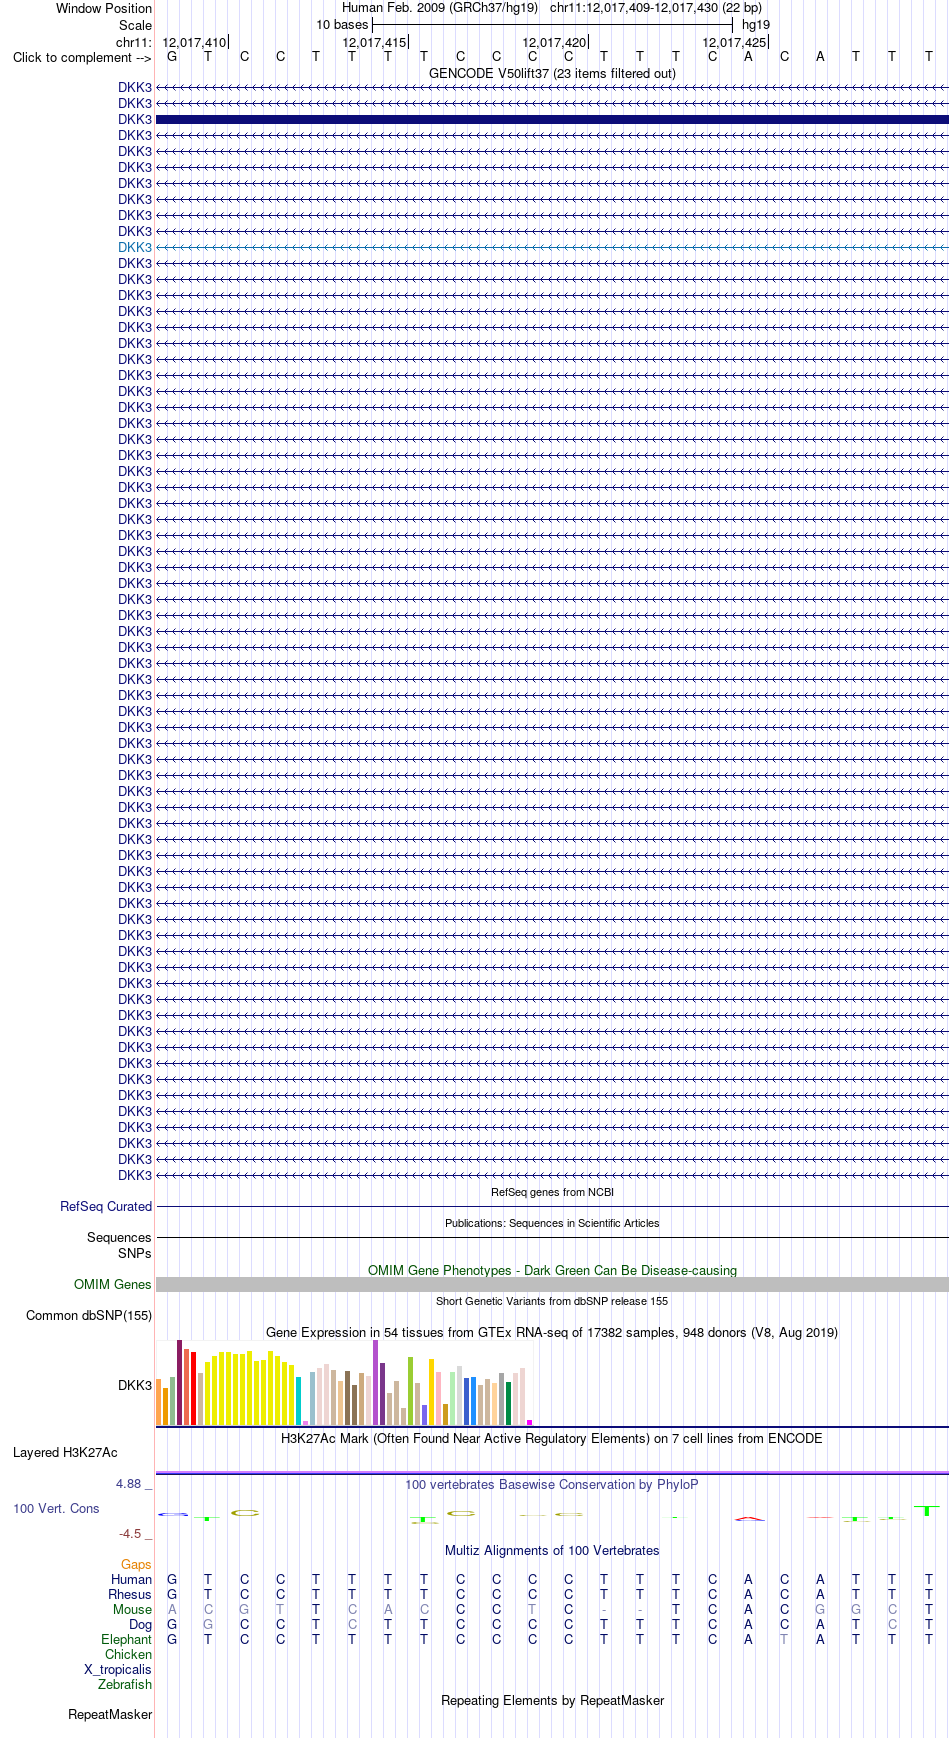
Task: Click the only G base in the top sequence row
Action: [x=172, y=56]
